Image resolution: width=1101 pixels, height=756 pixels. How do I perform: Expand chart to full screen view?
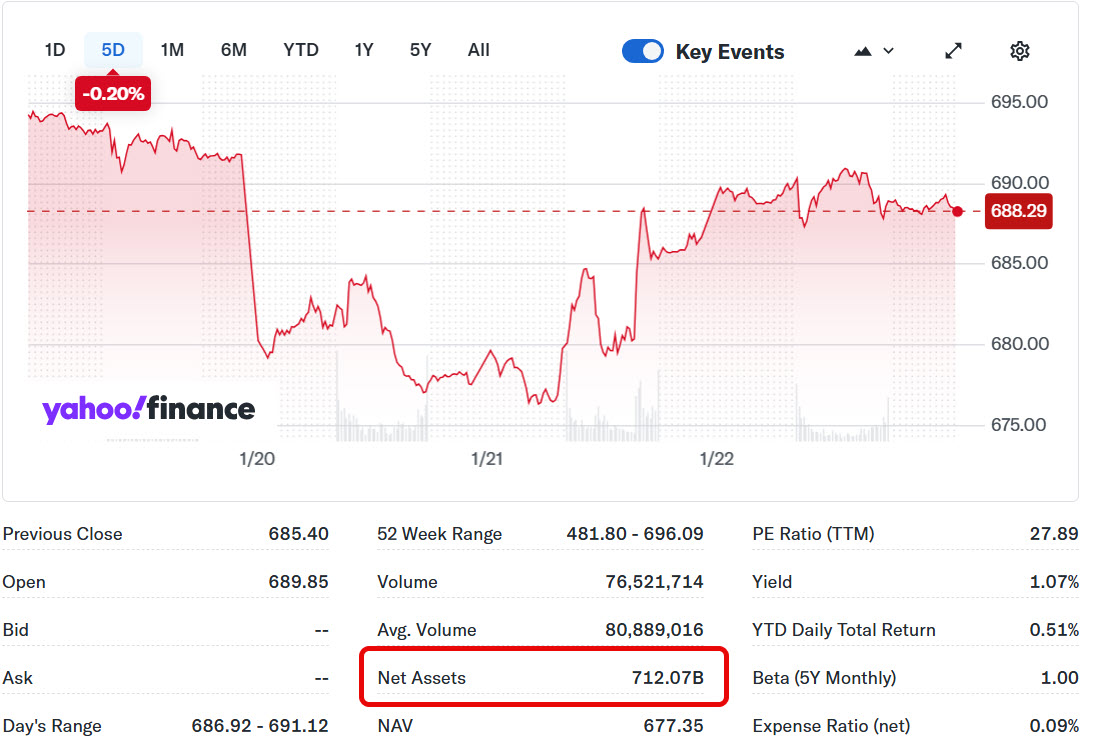(x=954, y=51)
